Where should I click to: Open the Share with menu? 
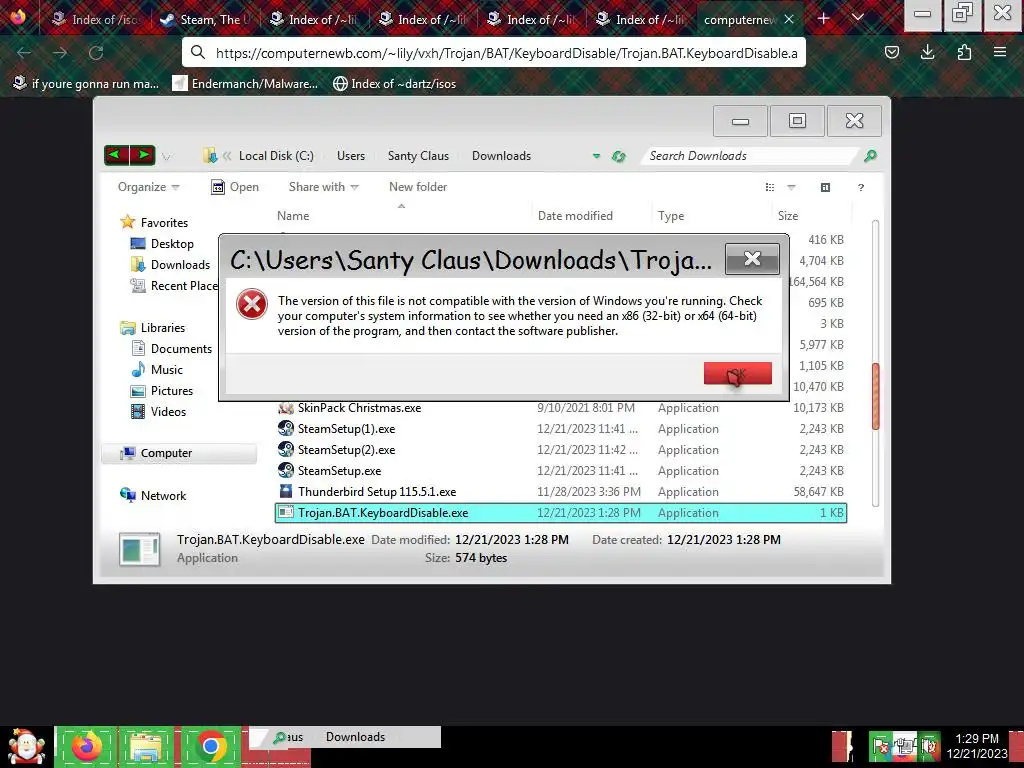coord(323,187)
